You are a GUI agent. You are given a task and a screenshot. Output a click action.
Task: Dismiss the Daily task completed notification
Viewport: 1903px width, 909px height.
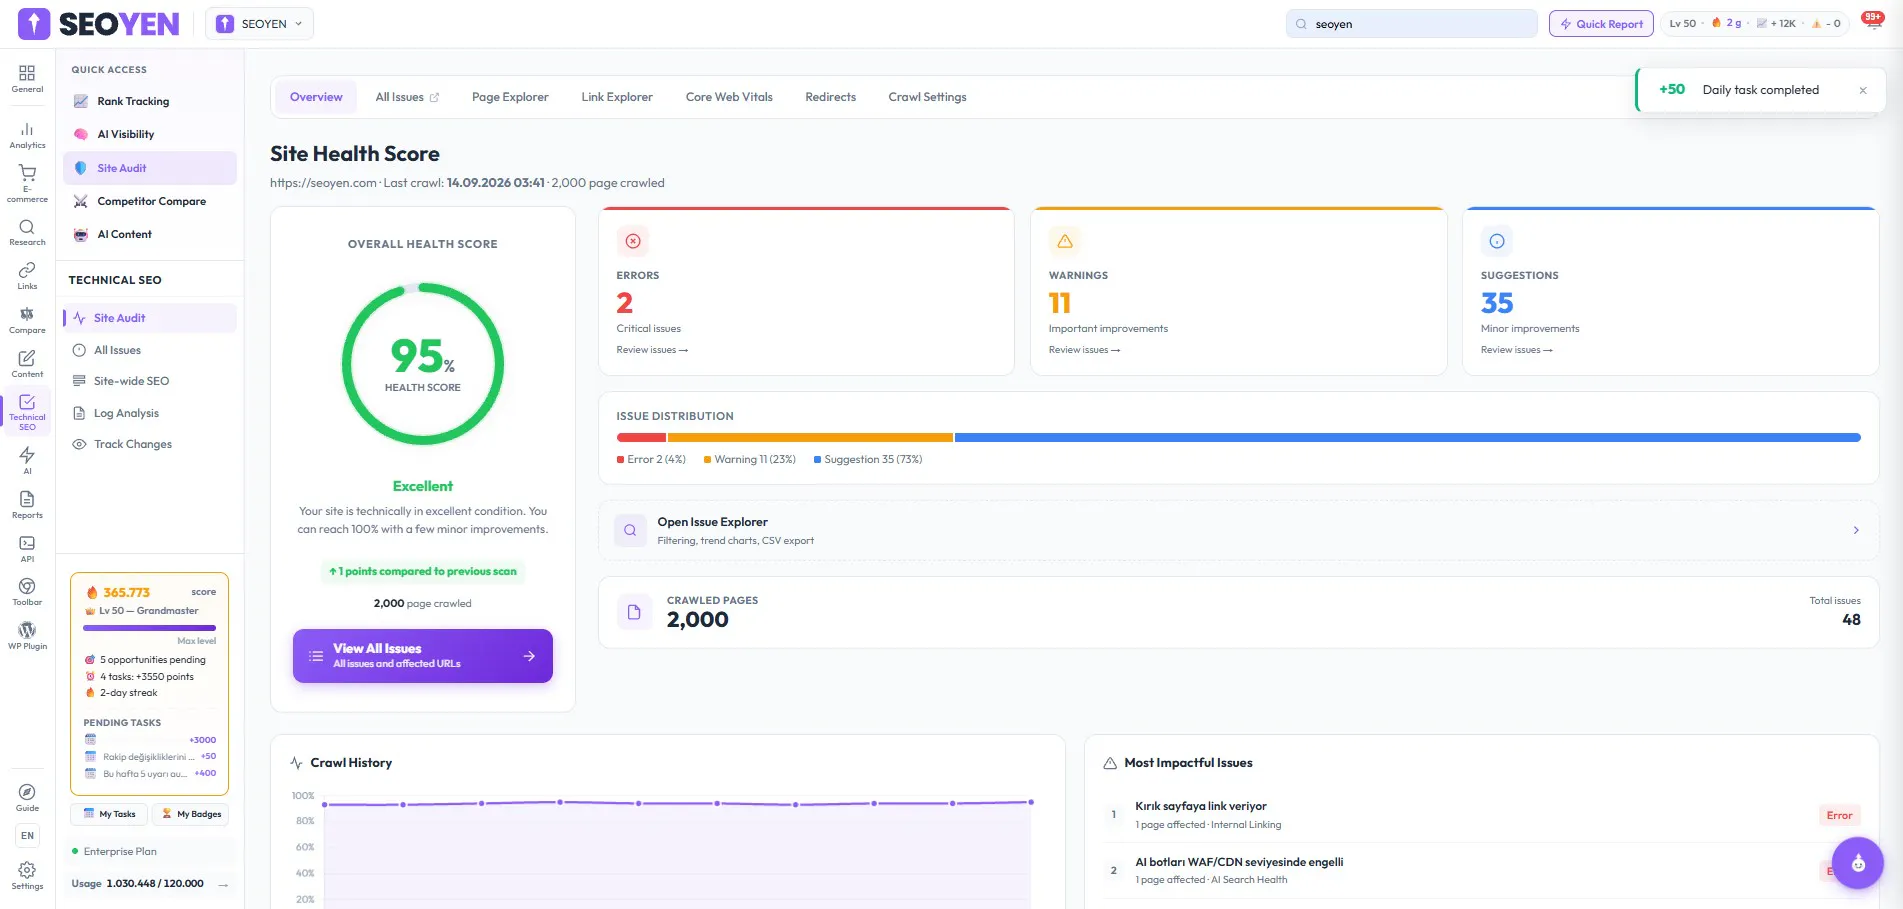1863,90
